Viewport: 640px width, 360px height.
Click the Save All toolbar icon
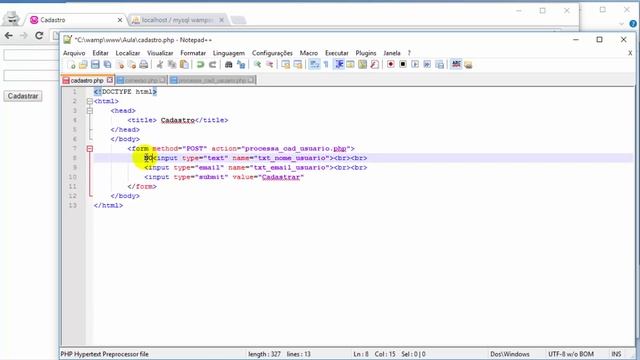(x=107, y=64)
